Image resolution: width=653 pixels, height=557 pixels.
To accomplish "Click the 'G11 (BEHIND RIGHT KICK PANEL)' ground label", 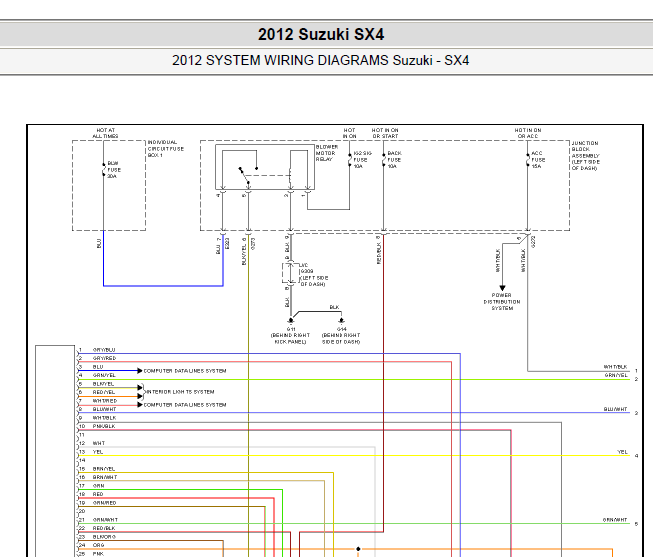I will pyautogui.click(x=290, y=335).
